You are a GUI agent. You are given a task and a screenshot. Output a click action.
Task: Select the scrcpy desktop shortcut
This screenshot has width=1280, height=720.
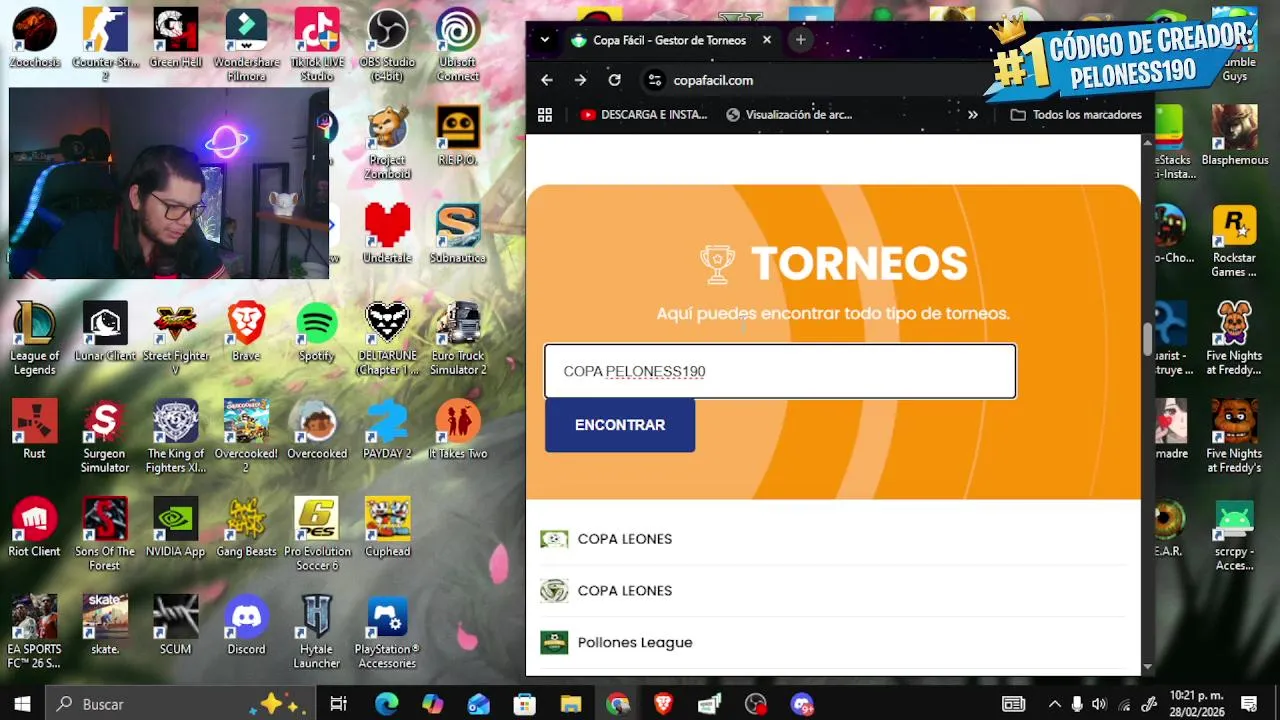pos(1234,534)
